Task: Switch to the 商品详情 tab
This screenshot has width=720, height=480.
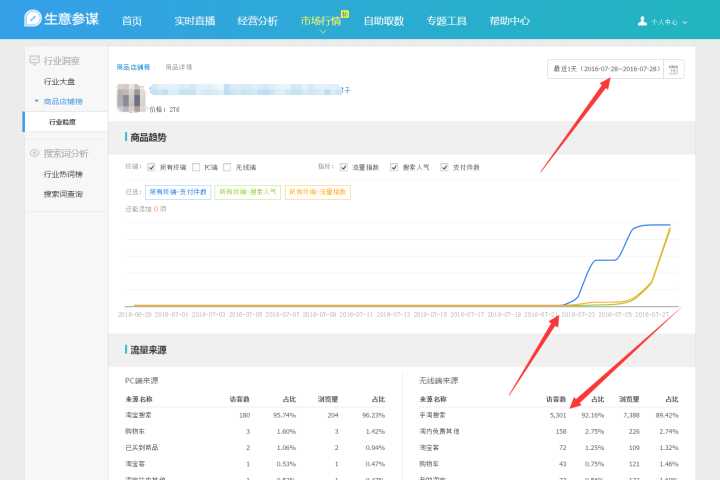Action: point(179,67)
